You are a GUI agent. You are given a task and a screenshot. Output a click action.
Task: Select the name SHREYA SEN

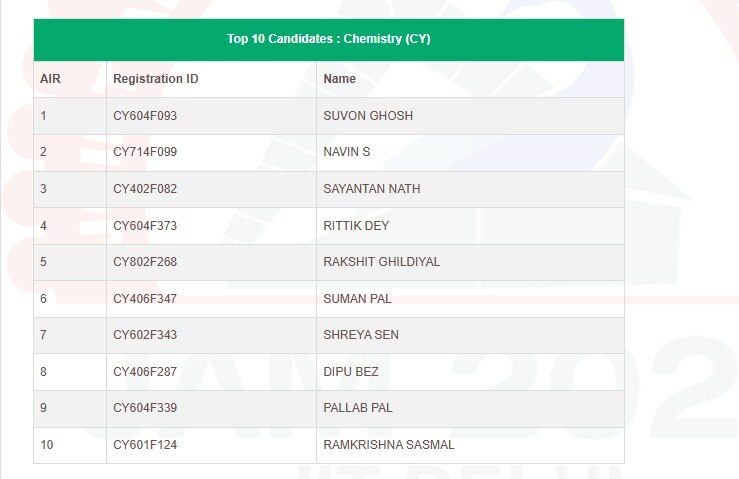coord(361,335)
